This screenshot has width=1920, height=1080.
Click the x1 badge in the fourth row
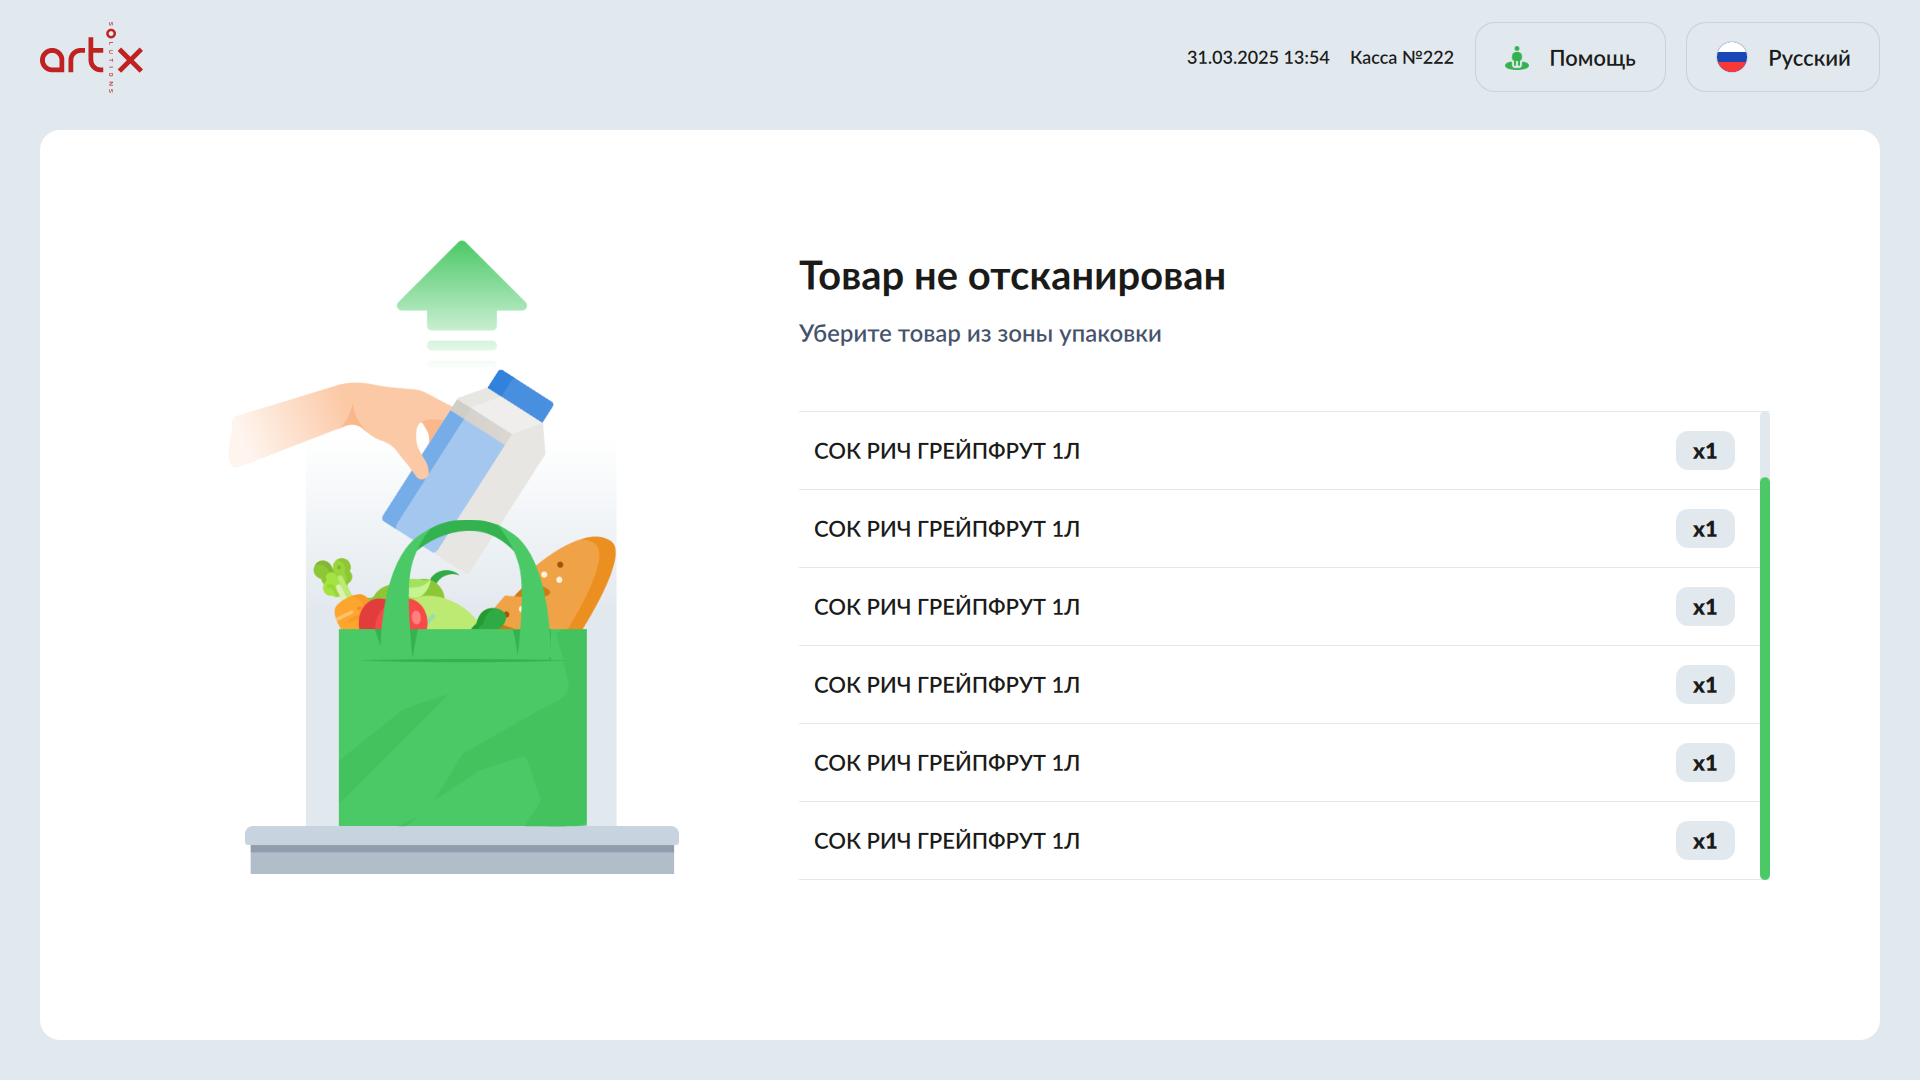tap(1704, 685)
